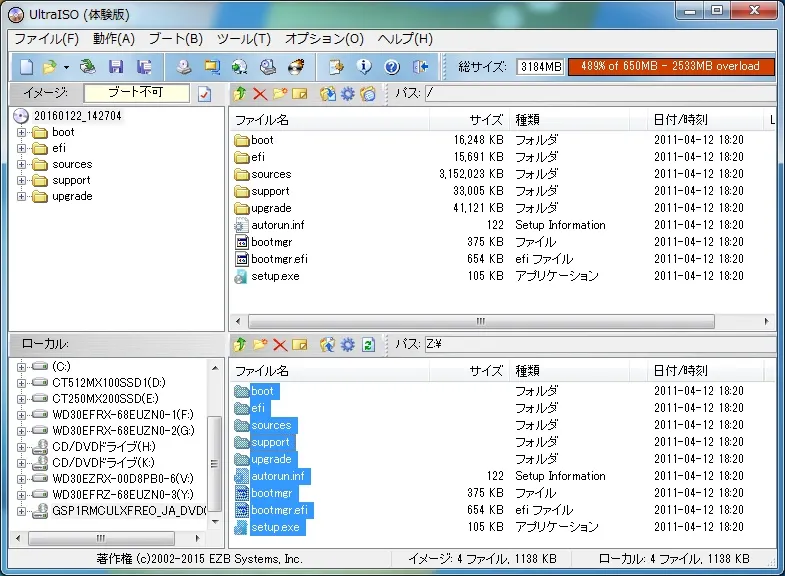This screenshot has height=576, width=785.
Task: Click the Help question mark icon
Action: click(x=392, y=67)
